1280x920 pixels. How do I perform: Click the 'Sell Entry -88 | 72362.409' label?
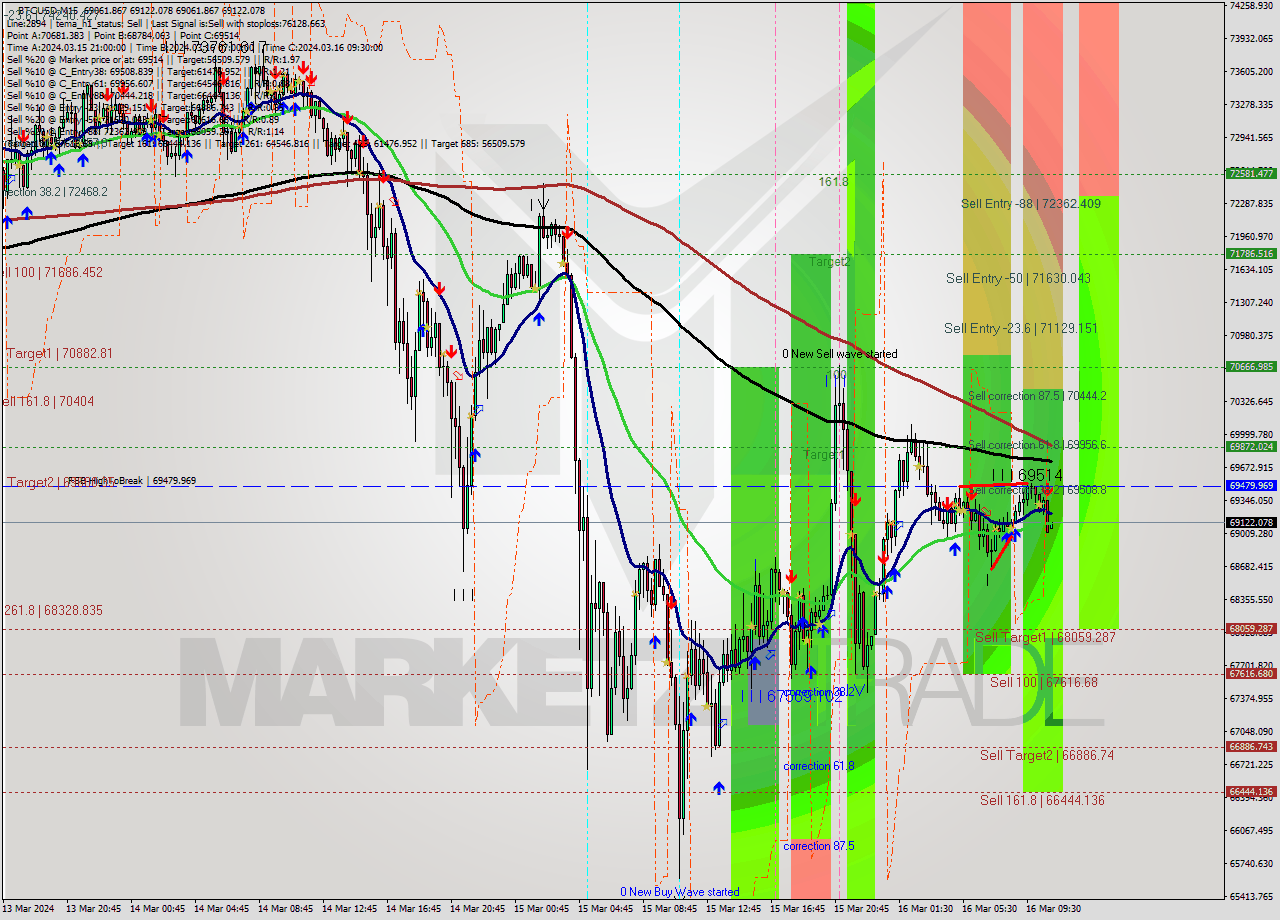1031,204
